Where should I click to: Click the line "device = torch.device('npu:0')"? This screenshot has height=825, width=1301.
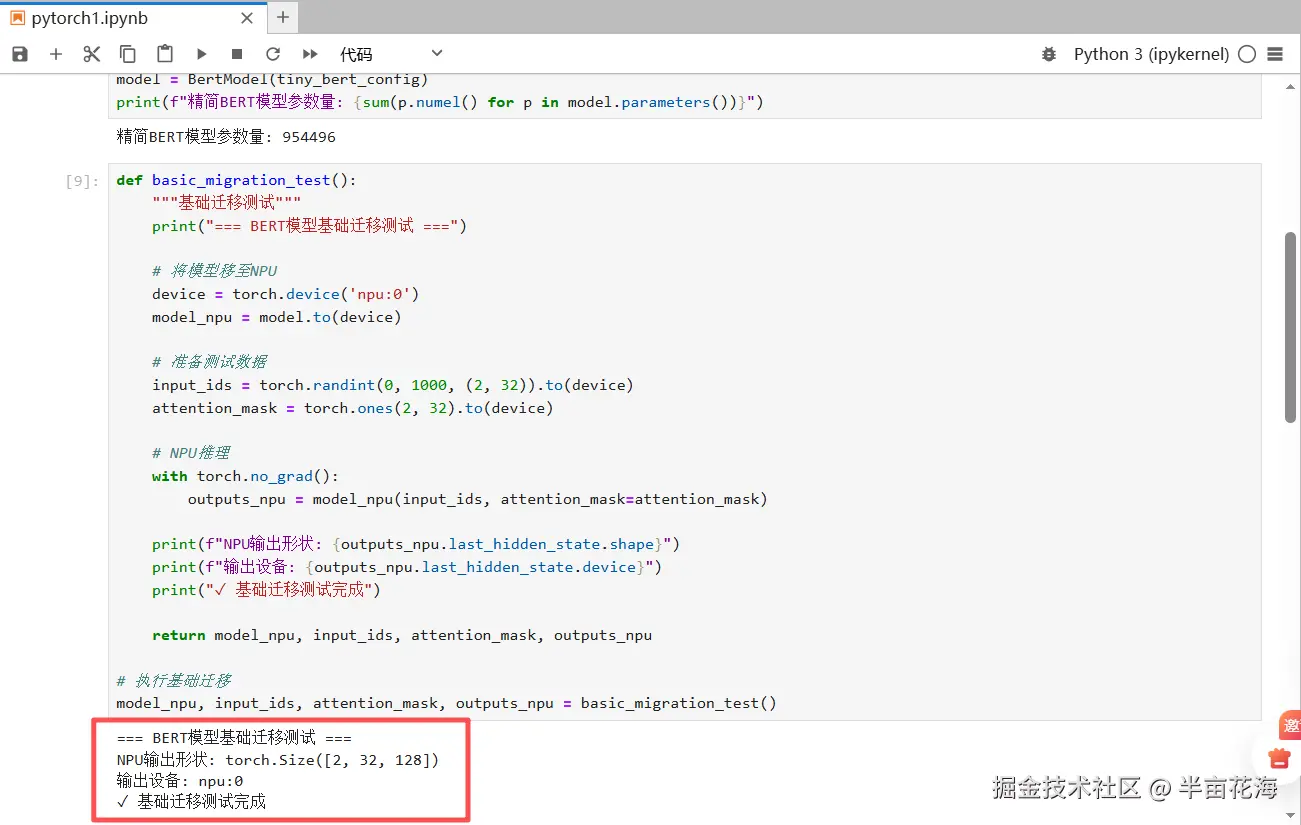pos(285,294)
